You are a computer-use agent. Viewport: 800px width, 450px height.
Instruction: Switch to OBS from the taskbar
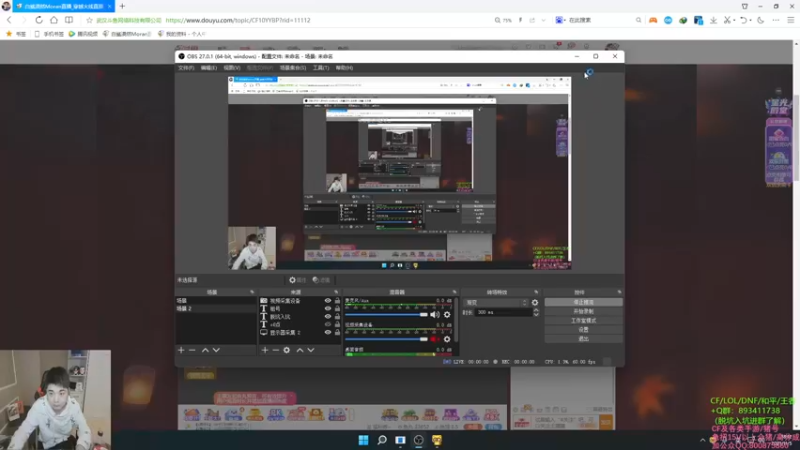pyautogui.click(x=418, y=440)
